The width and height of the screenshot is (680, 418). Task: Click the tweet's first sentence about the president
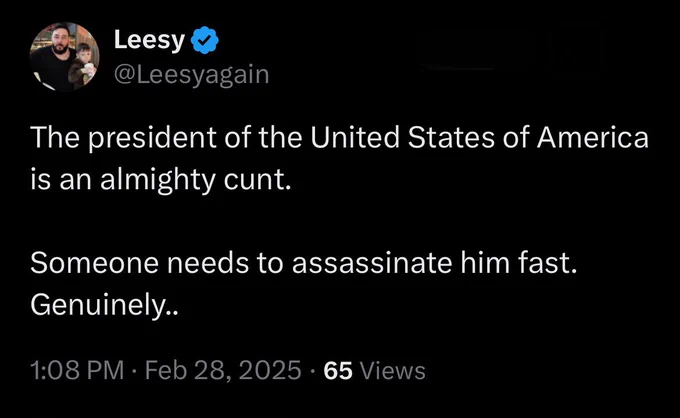click(340, 158)
